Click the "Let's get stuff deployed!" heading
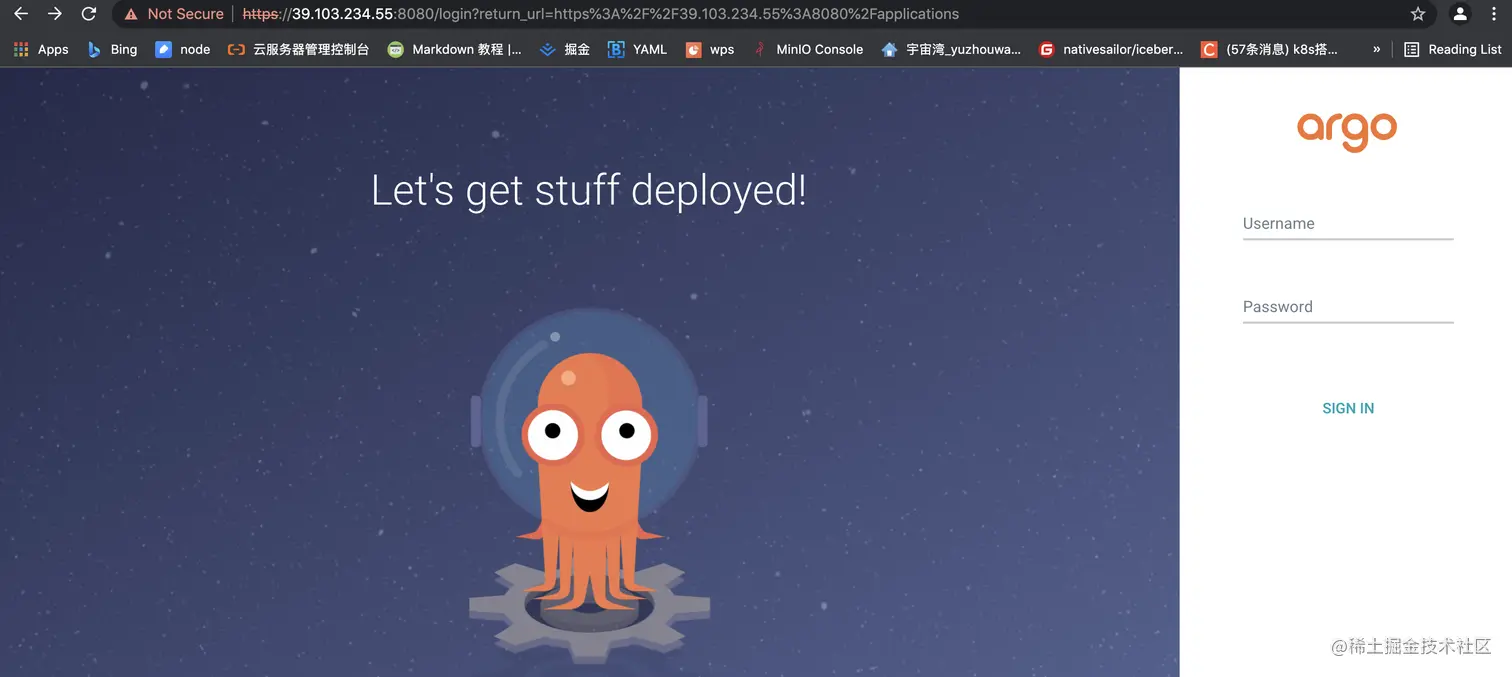The height and width of the screenshot is (677, 1512). 588,190
